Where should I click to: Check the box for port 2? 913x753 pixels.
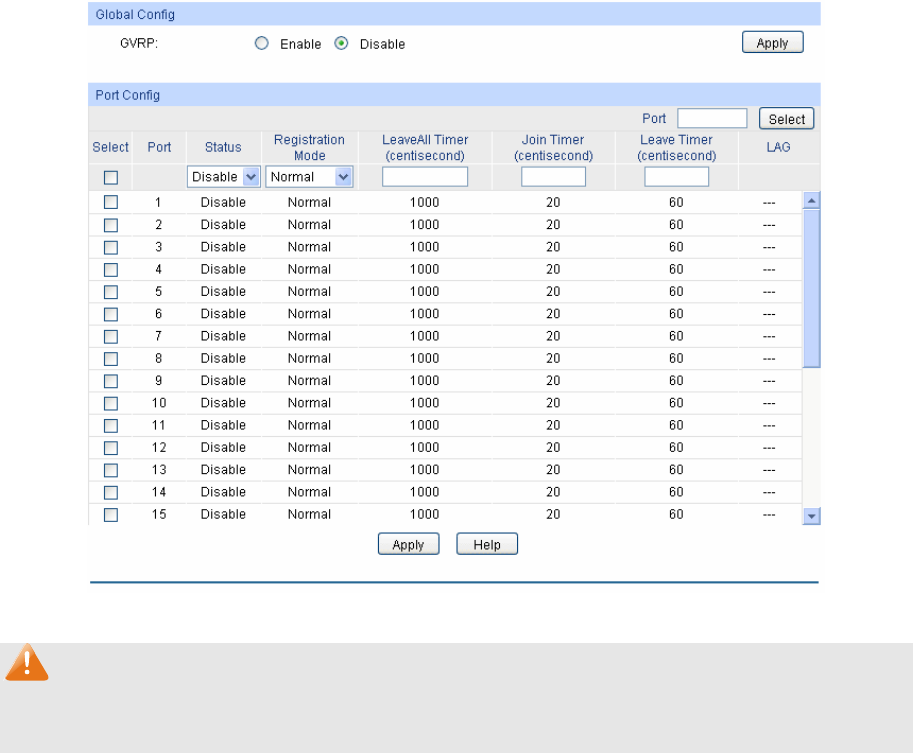111,225
